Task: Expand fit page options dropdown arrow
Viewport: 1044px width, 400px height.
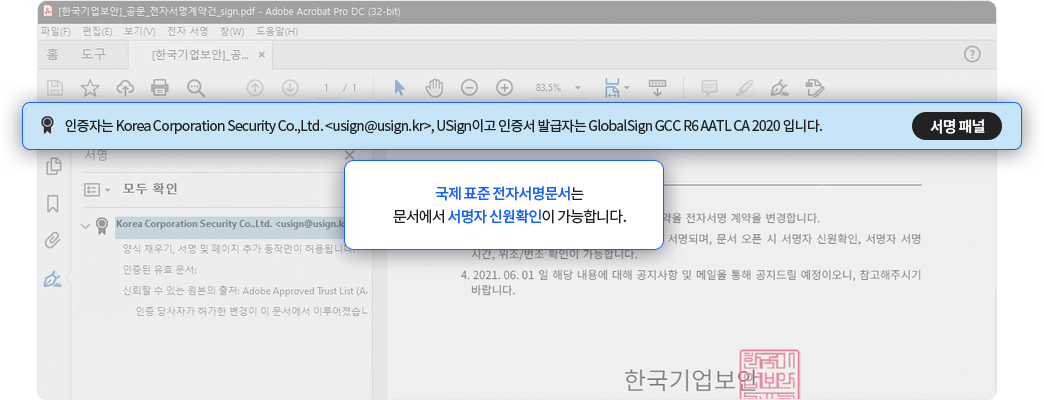Action: click(627, 87)
